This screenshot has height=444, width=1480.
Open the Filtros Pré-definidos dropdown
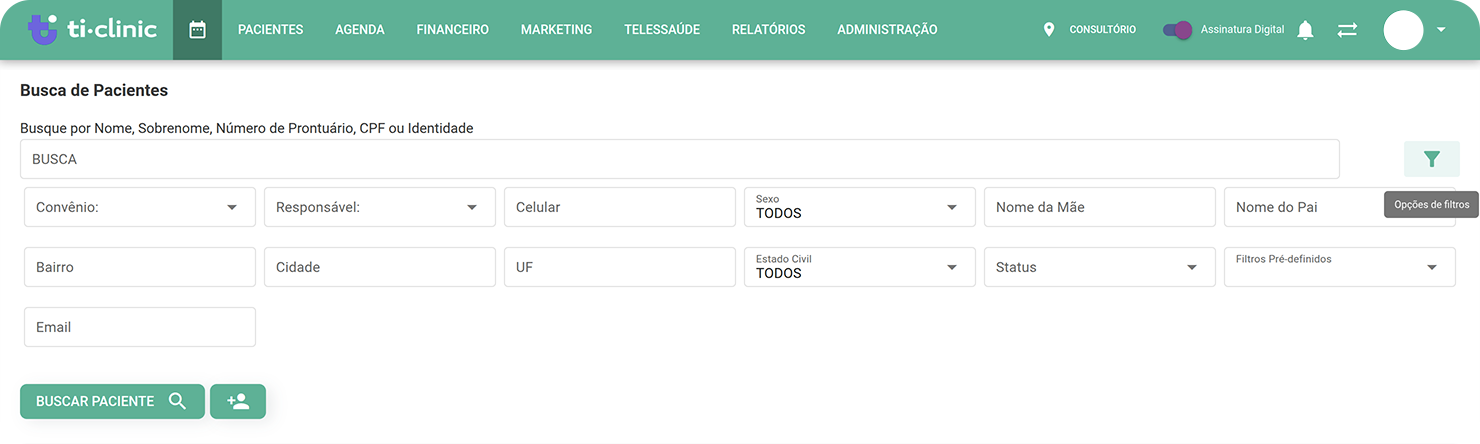tap(1340, 267)
